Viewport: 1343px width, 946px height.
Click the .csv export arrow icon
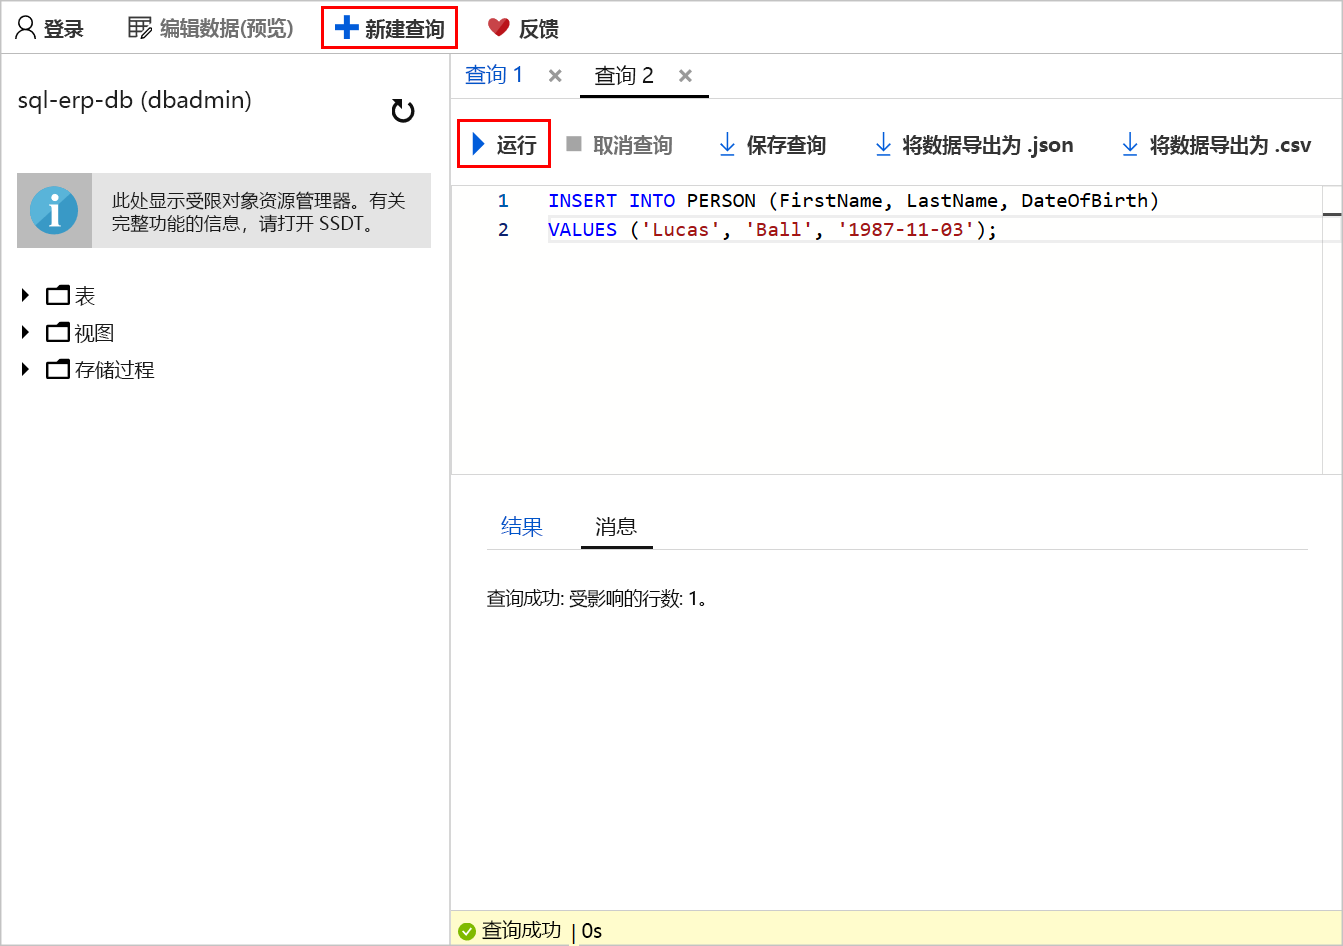pos(1130,145)
